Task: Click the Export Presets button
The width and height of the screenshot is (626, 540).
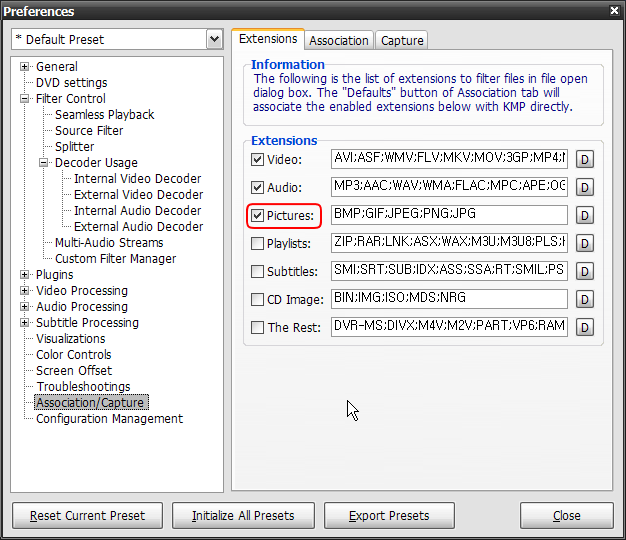Action: 389,516
